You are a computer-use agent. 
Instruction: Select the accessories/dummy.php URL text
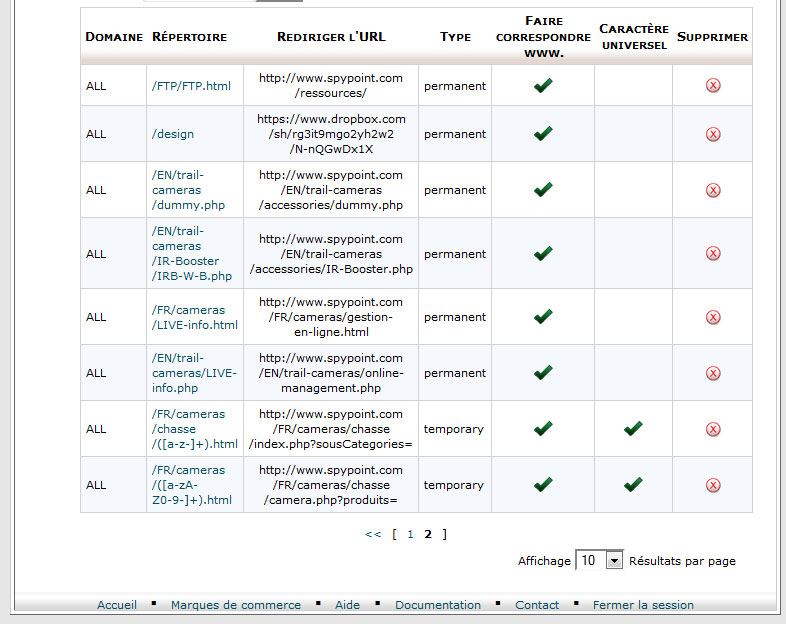[331, 190]
